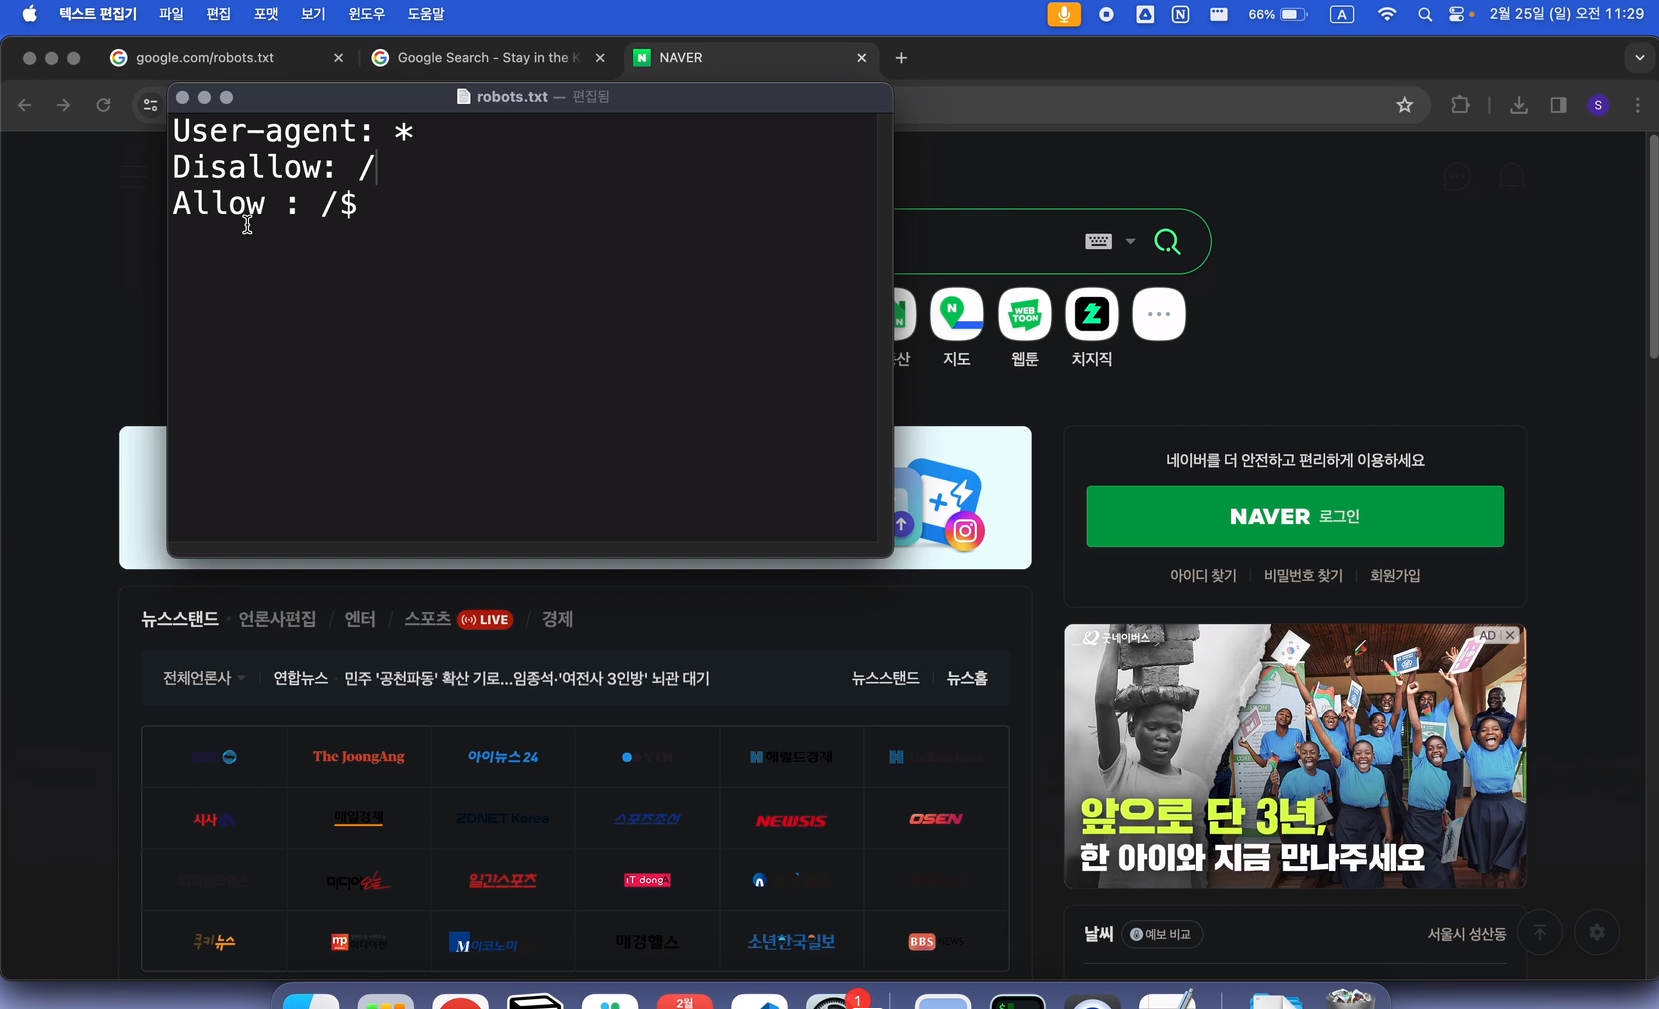Open the 비밀번호 찾기 link
Screen dimensions: 1659x1009
coord(1303,576)
